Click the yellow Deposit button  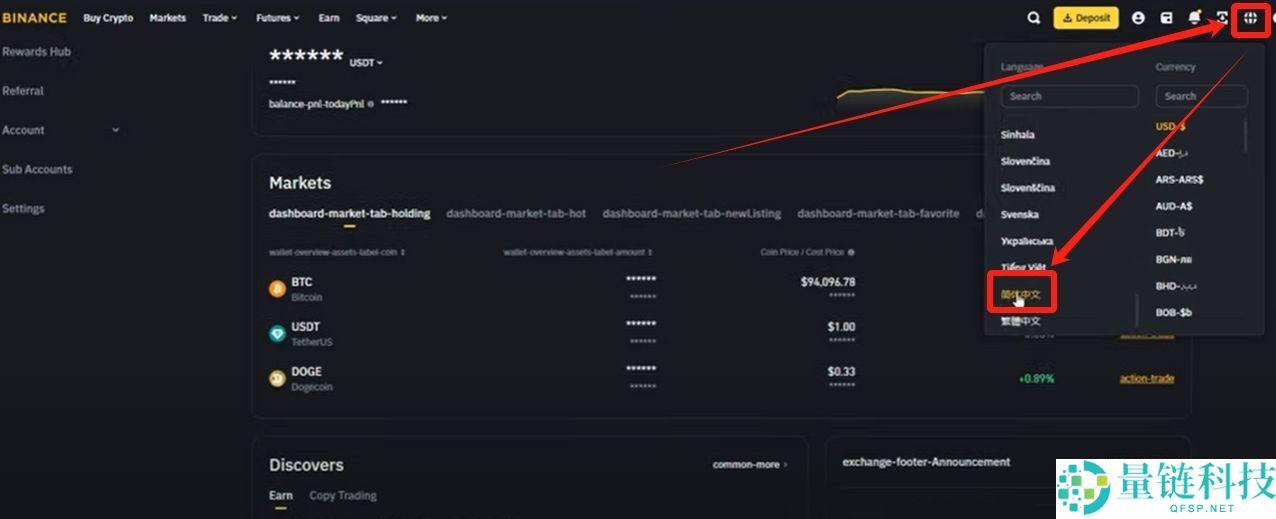coord(1086,18)
